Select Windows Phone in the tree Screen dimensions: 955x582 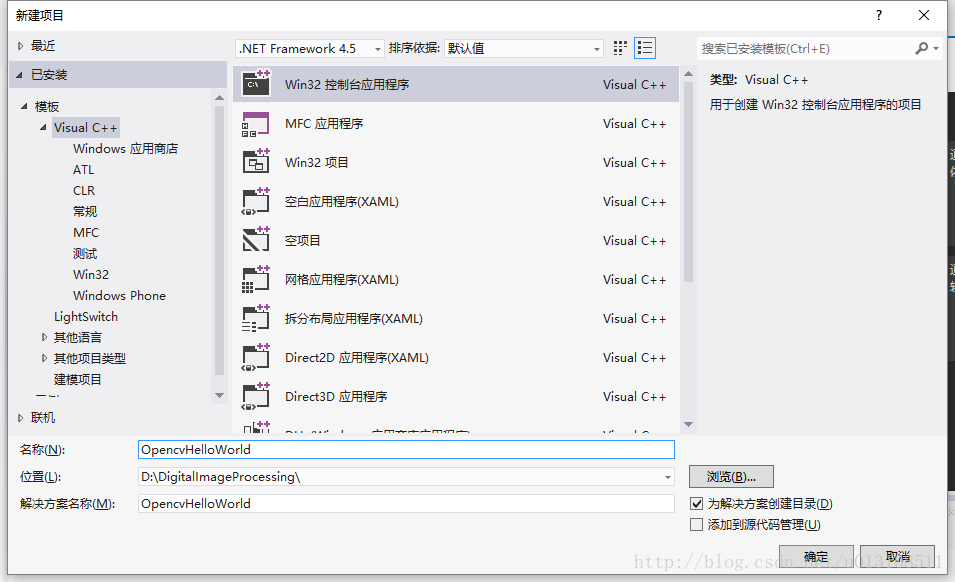119,295
